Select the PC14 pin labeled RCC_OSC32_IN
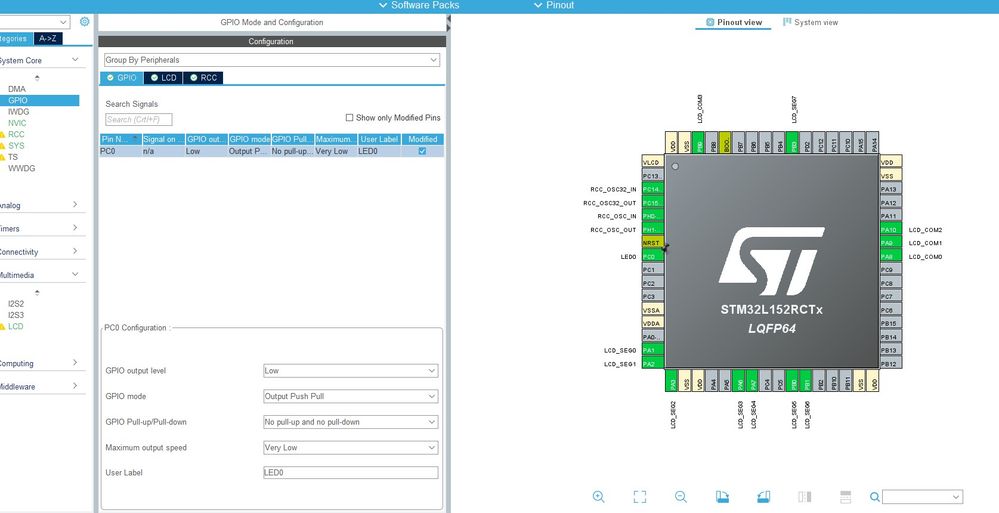This screenshot has width=999, height=513. tap(652, 189)
